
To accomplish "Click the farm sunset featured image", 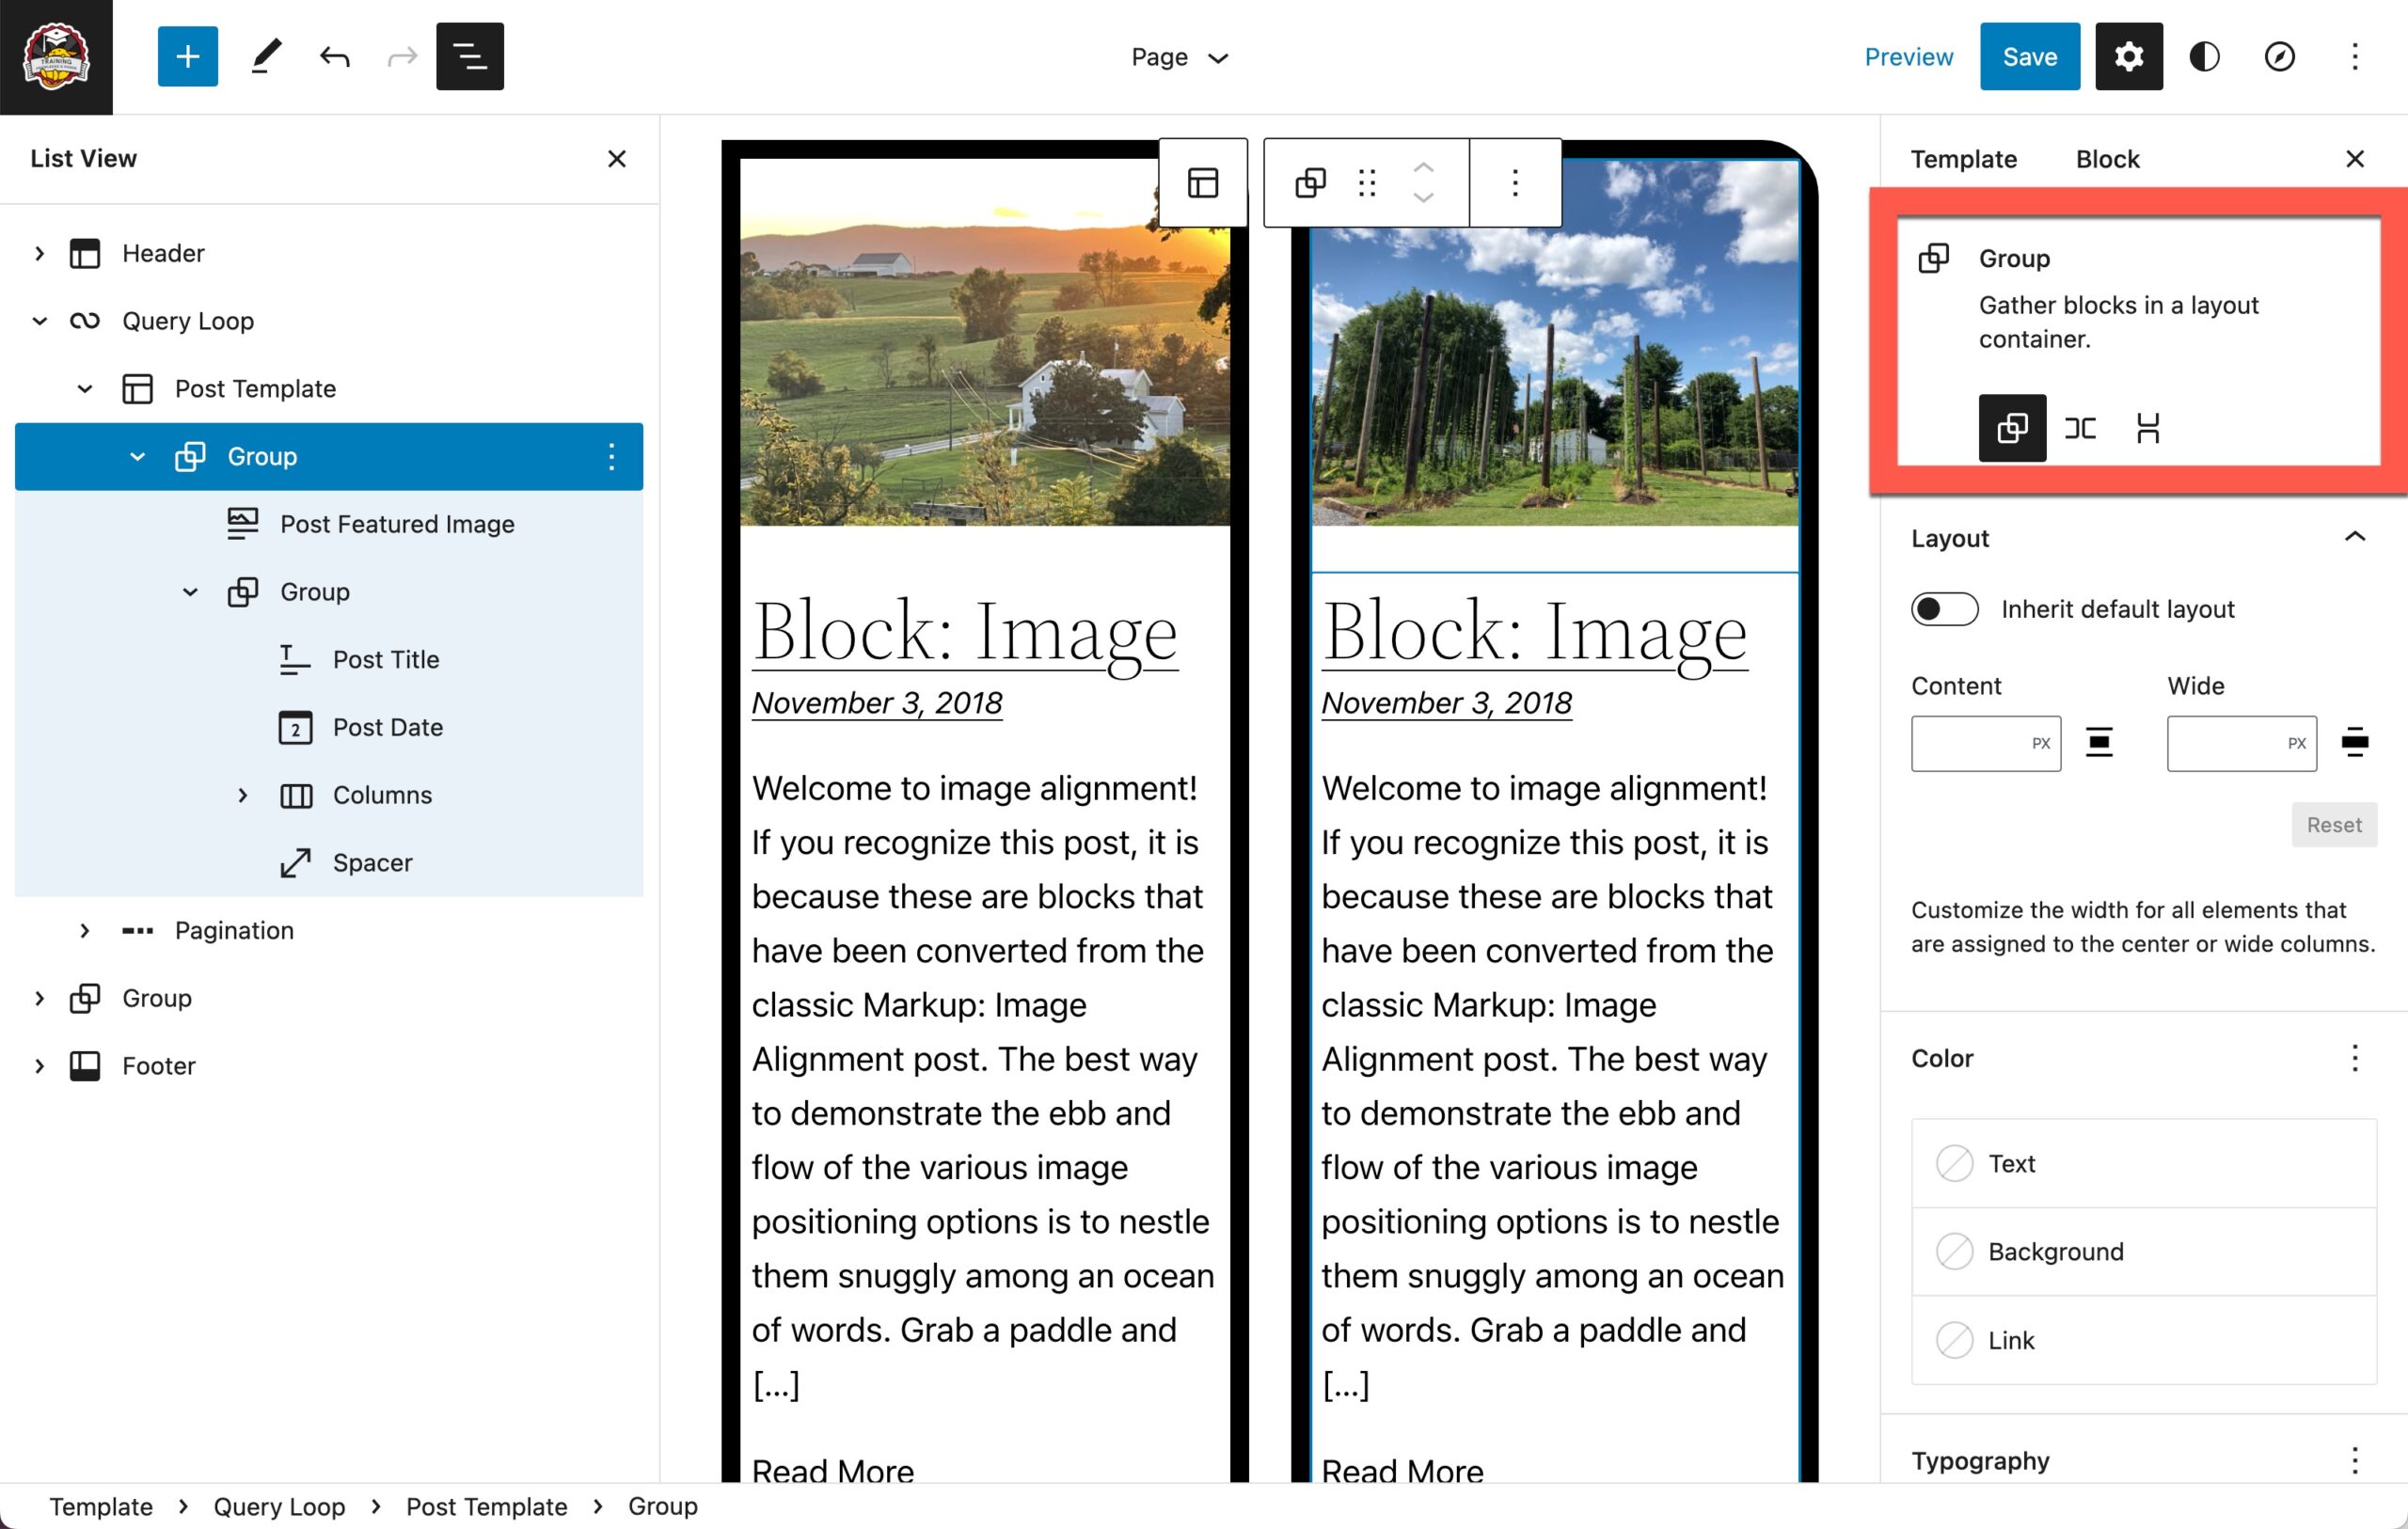I will (985, 343).
